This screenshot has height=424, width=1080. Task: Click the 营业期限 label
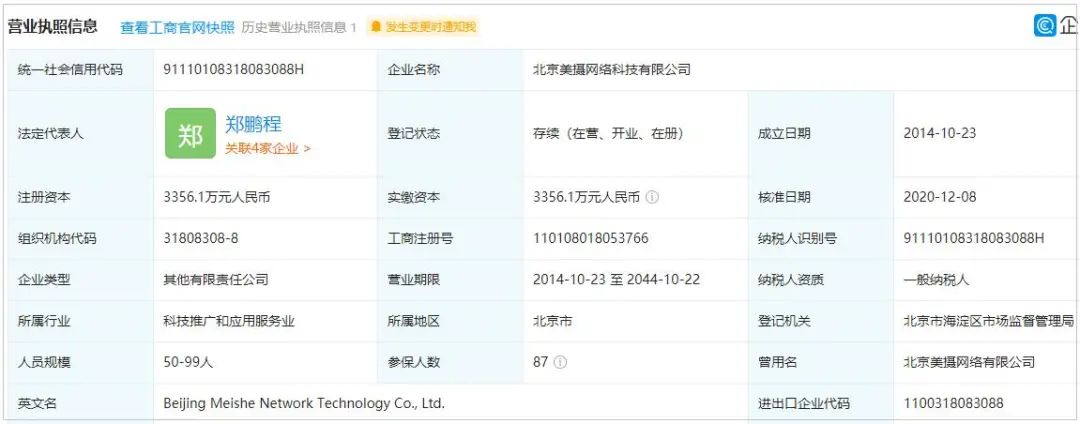(x=414, y=280)
